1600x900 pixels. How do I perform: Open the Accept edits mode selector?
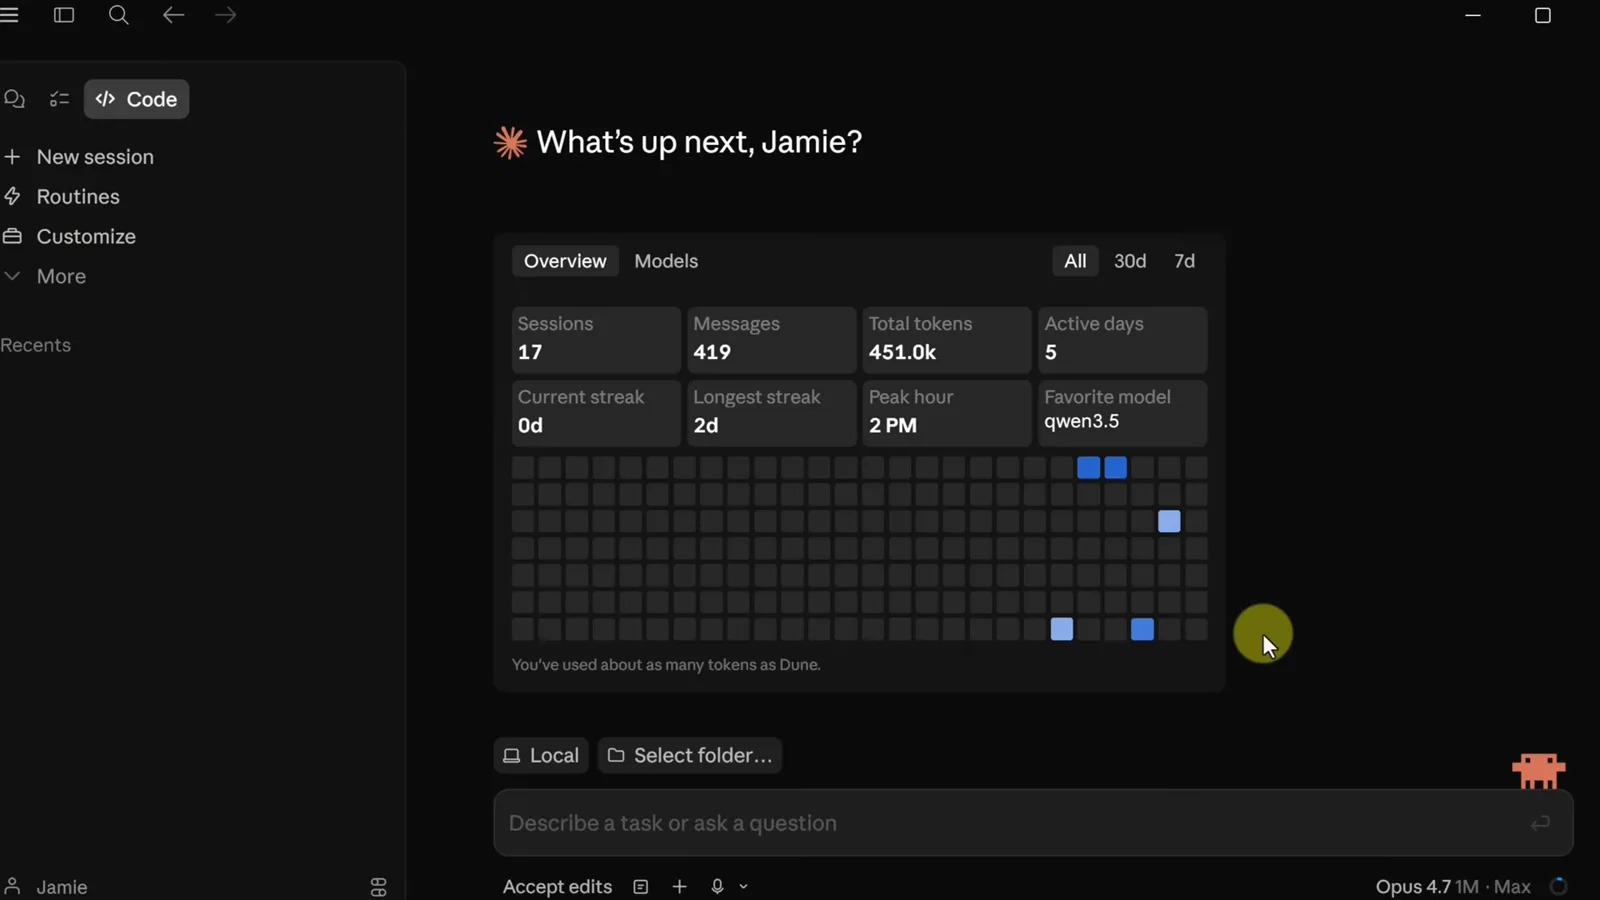pyautogui.click(x=557, y=887)
